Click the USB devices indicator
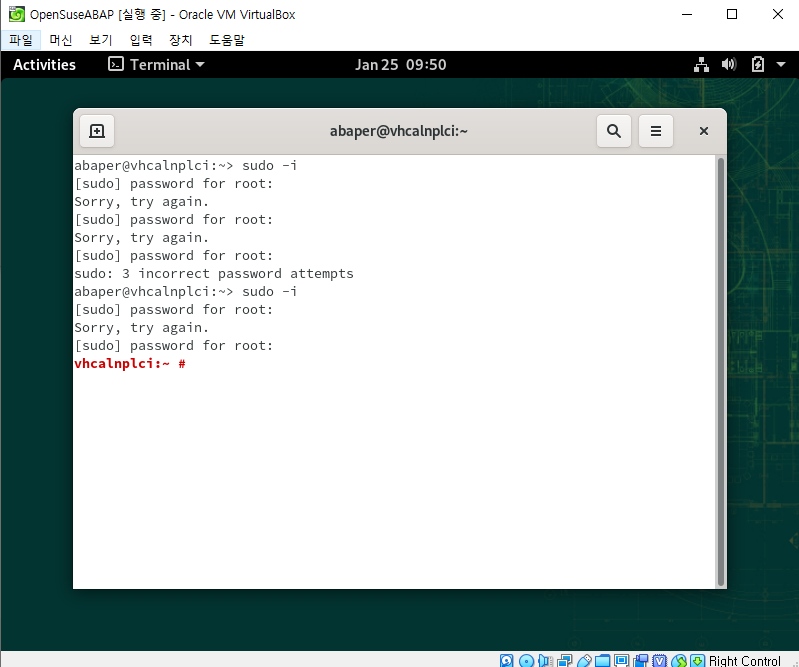Screen dimensions: 799x667 [583, 660]
